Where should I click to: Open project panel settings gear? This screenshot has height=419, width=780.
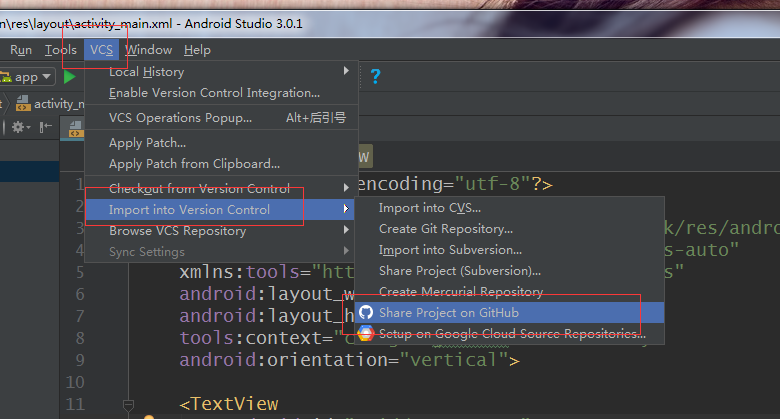click(20, 127)
